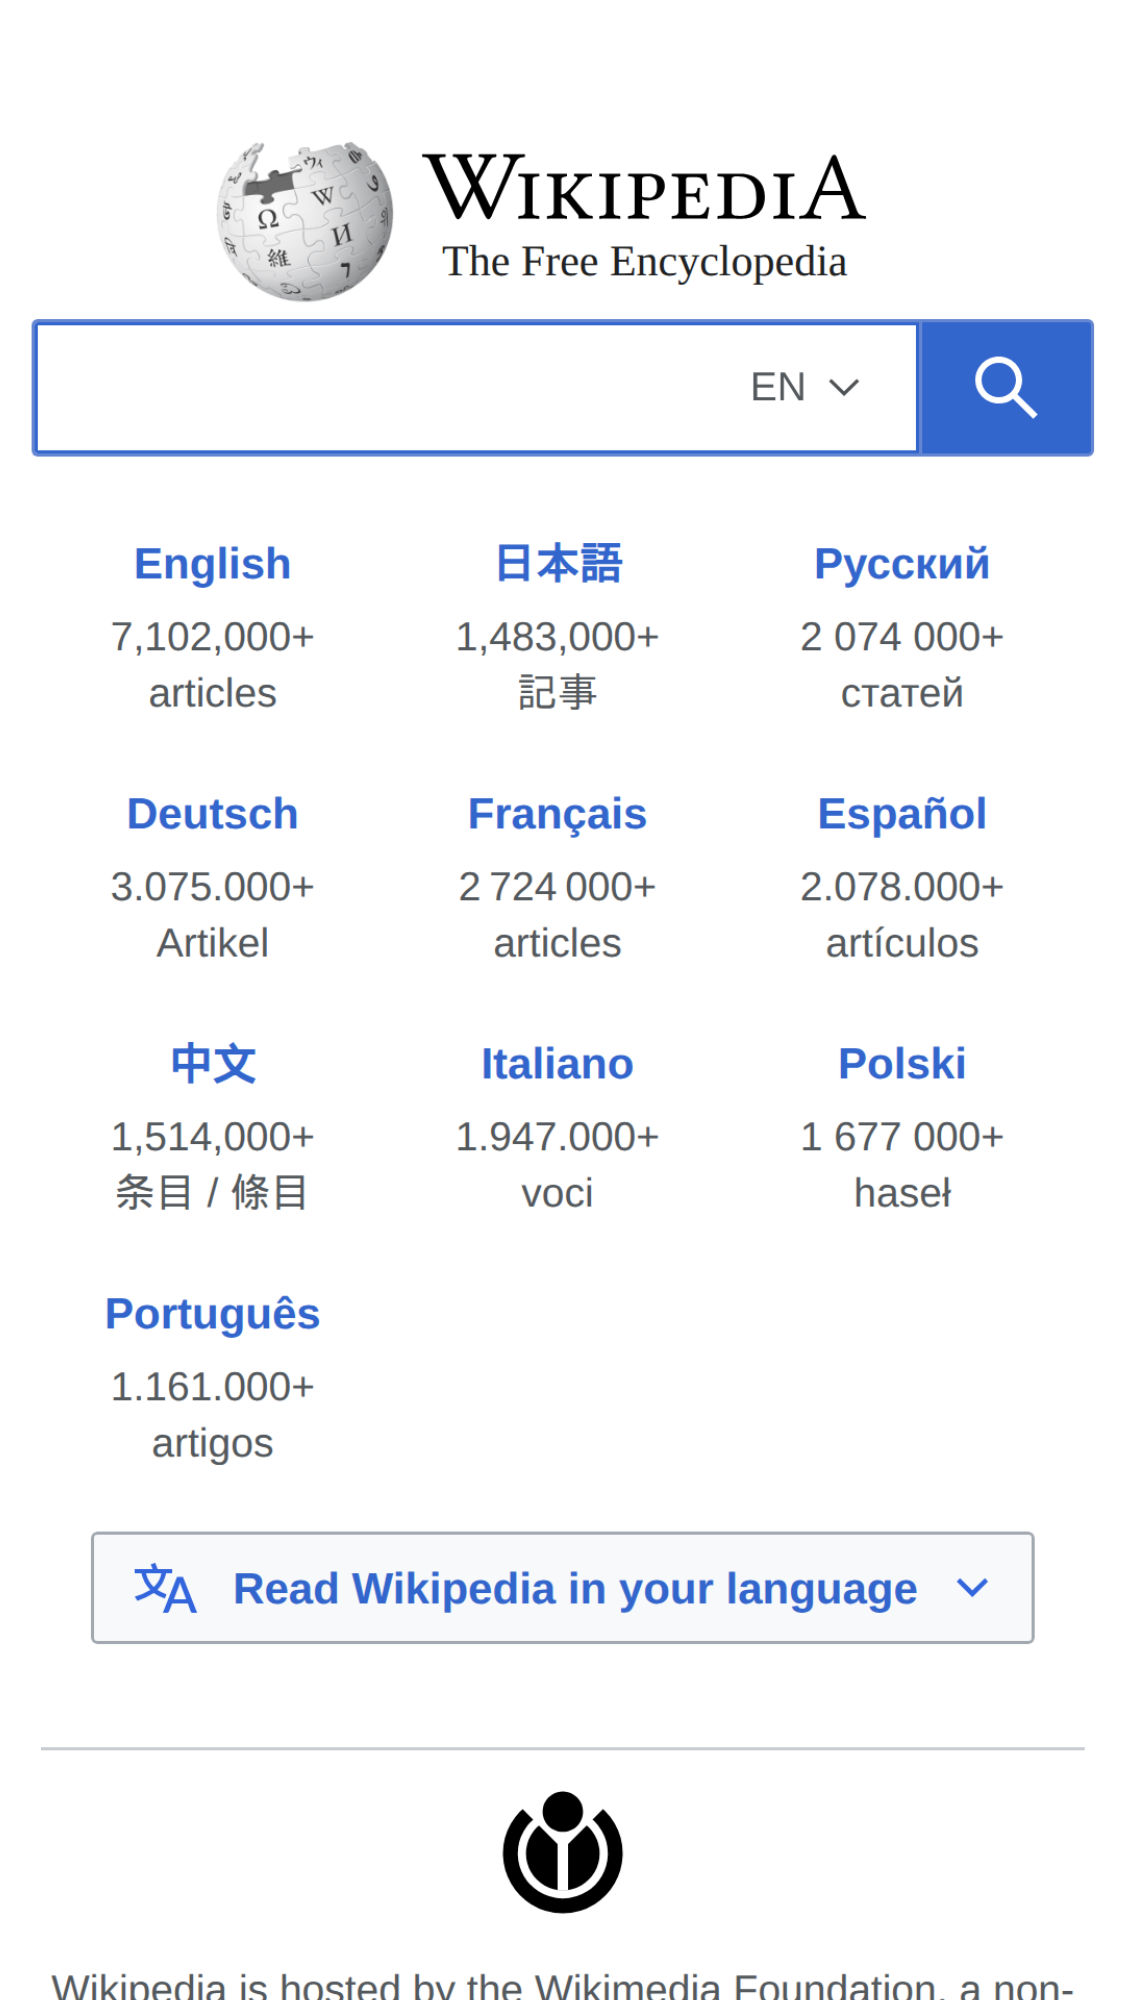Screen dimensions: 1125x2000
Task: Select the Deutsch Wikipedia link
Action: (212, 814)
